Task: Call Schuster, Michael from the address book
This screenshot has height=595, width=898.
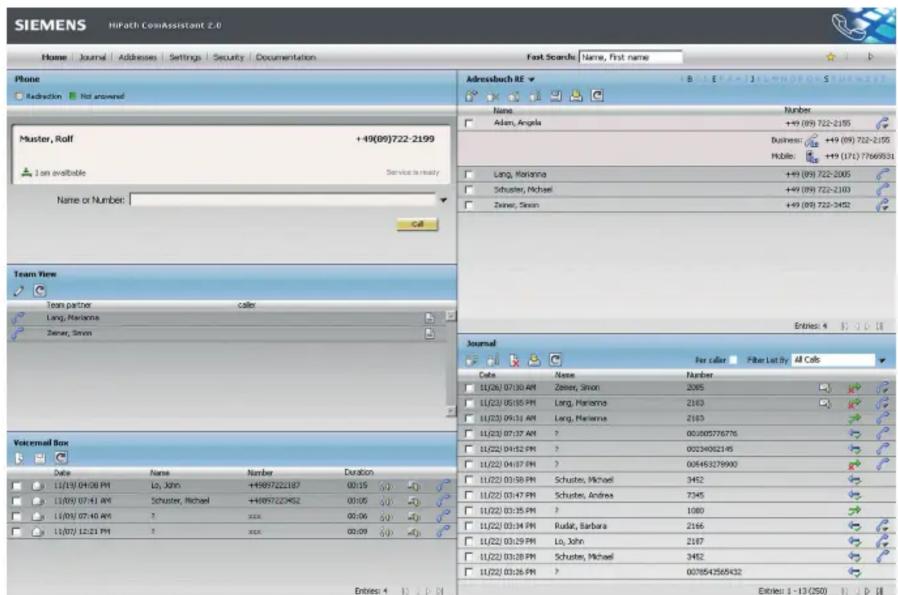Action: point(882,190)
